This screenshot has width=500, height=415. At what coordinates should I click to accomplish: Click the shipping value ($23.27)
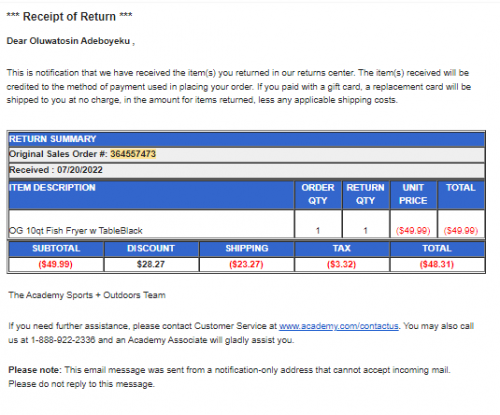246,264
